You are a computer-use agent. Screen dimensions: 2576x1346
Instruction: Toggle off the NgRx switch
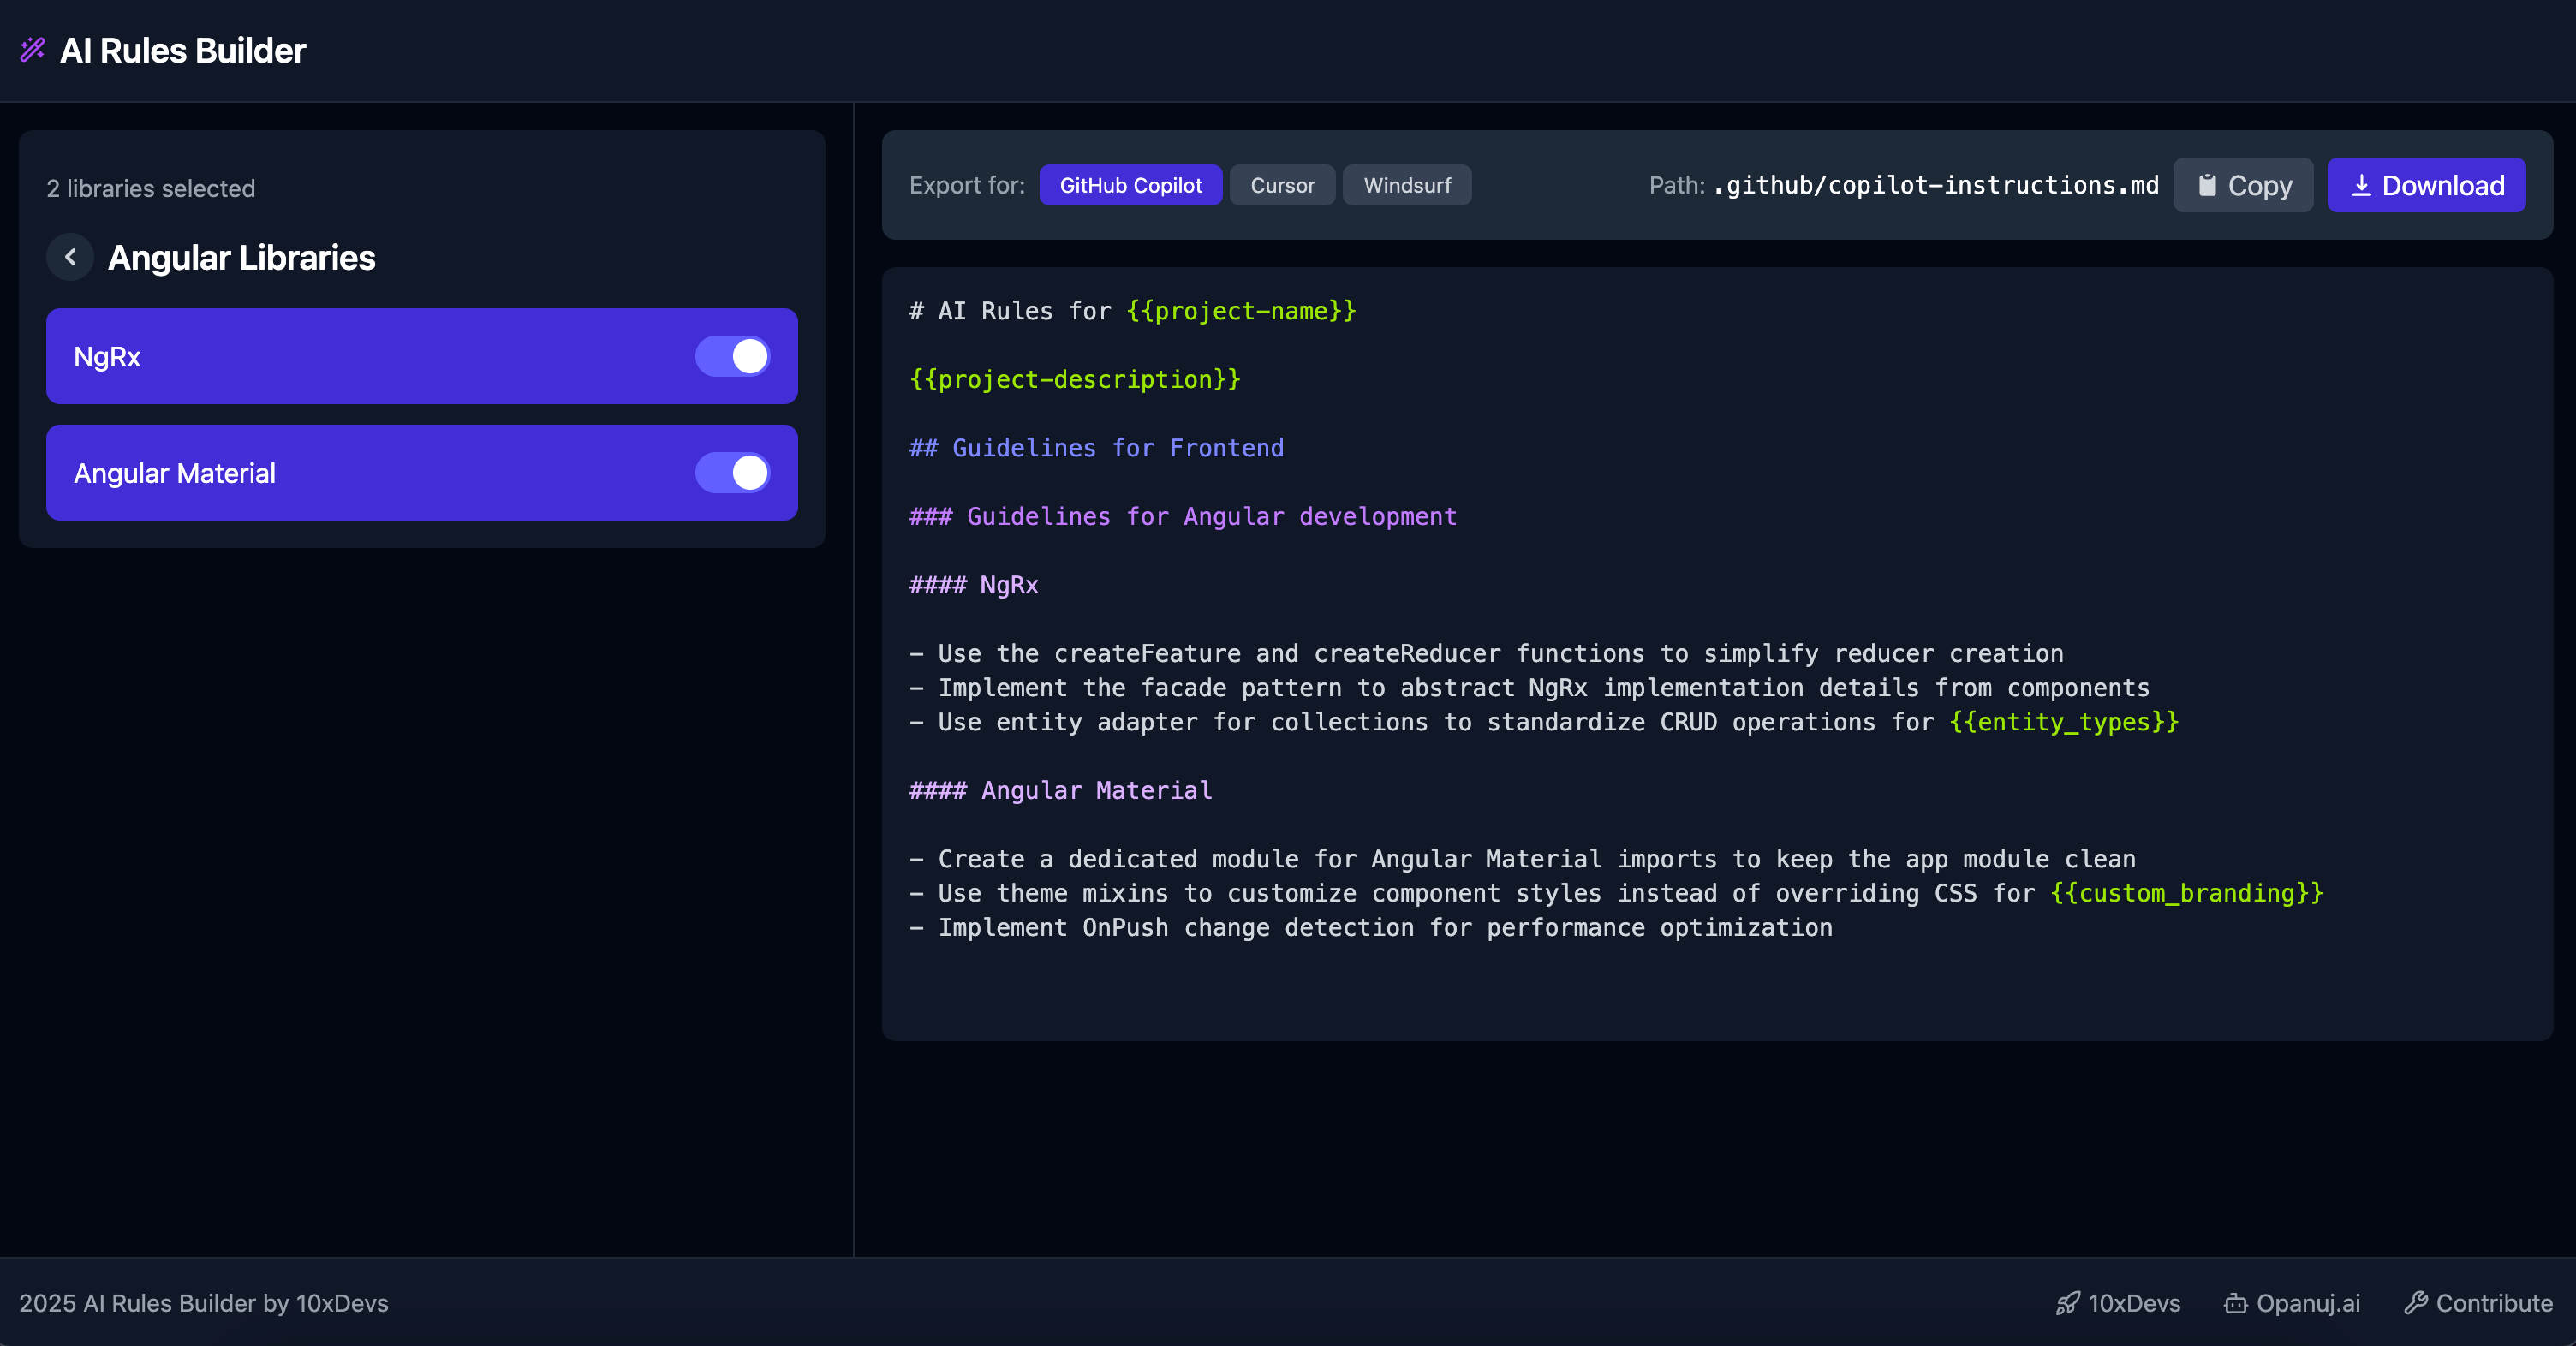click(732, 357)
